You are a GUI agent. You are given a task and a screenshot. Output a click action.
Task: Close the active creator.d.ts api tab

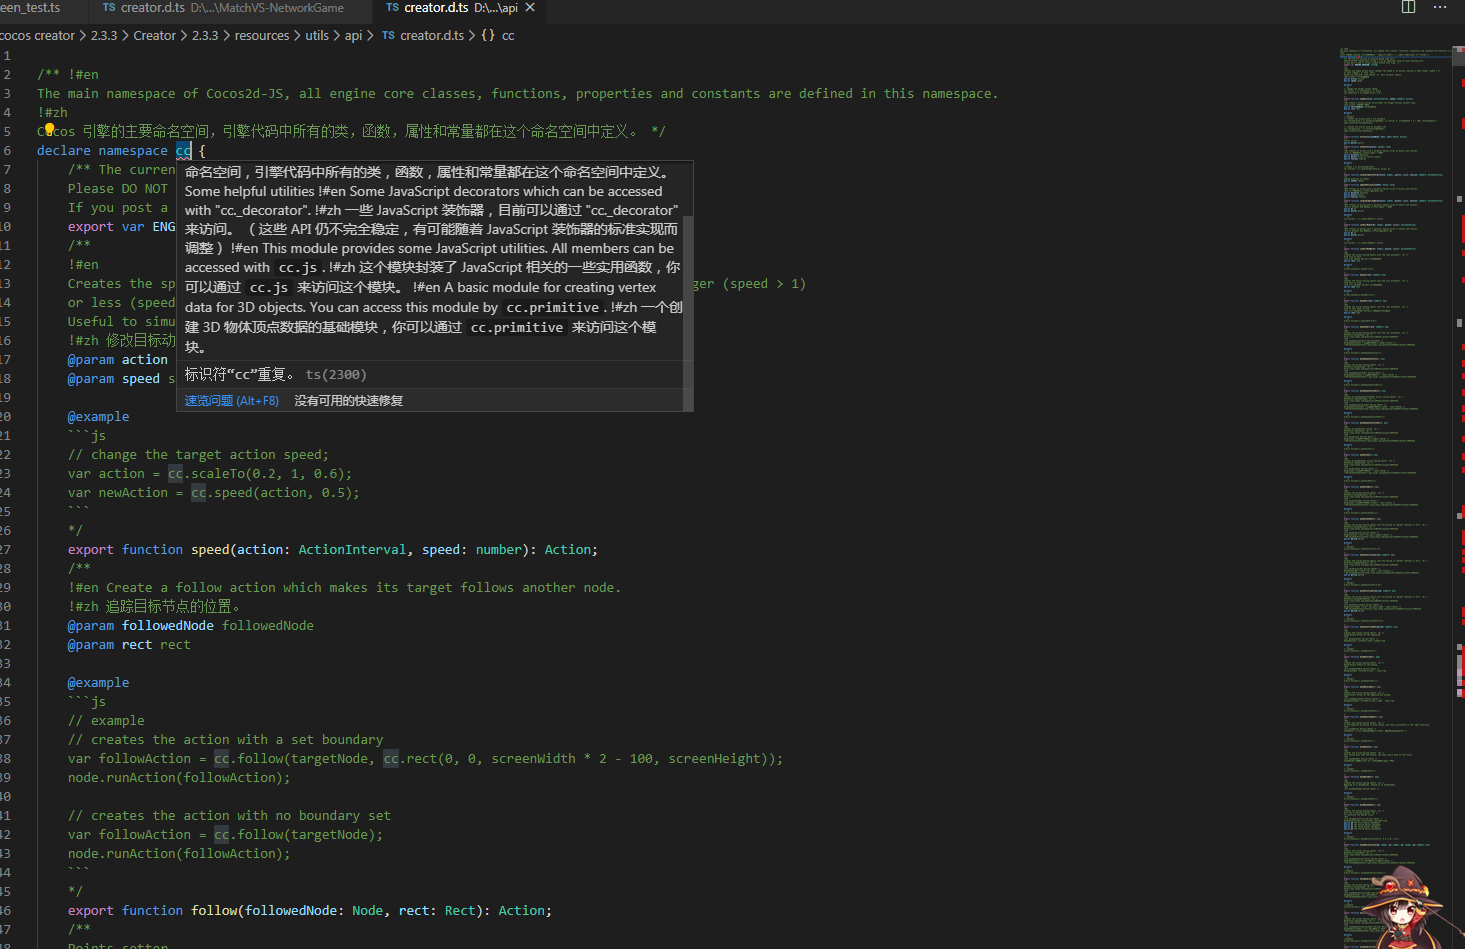pos(530,7)
